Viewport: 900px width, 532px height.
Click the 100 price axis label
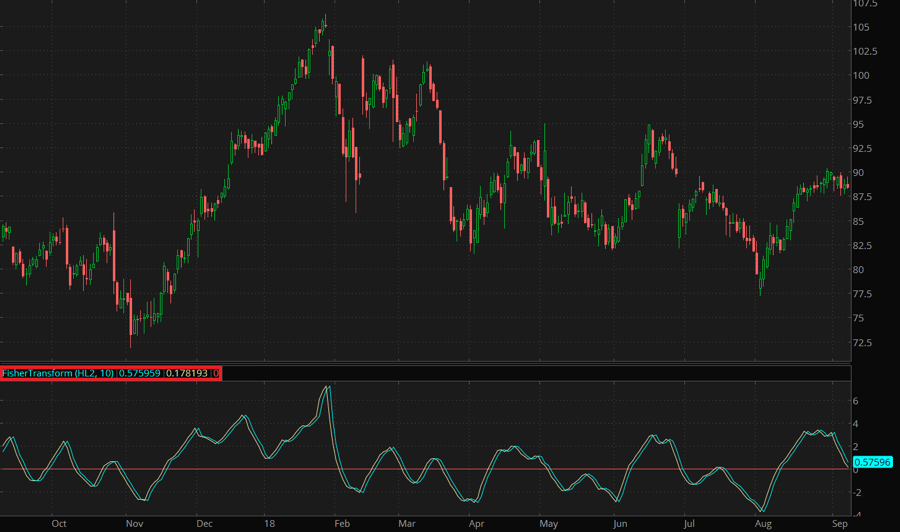pyautogui.click(x=860, y=75)
